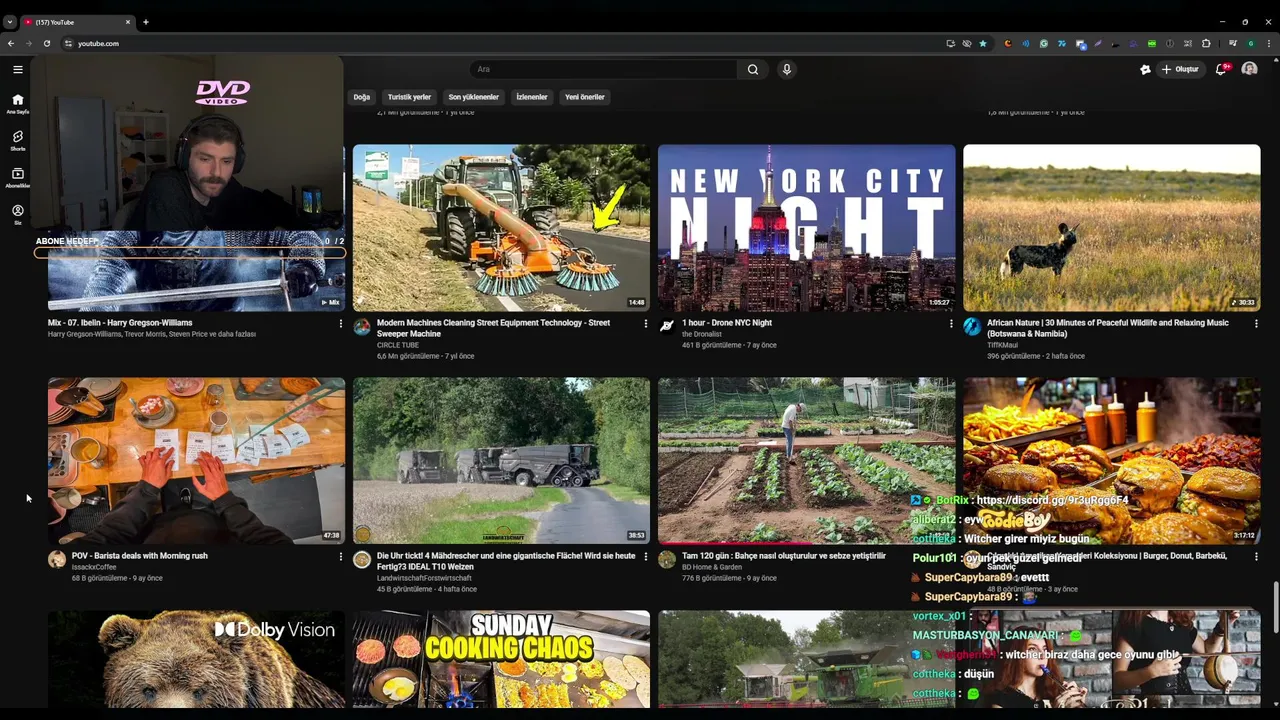Screen dimensions: 1280x720
Task: Select the Son yüklenenler filter chip
Action: coord(473,97)
